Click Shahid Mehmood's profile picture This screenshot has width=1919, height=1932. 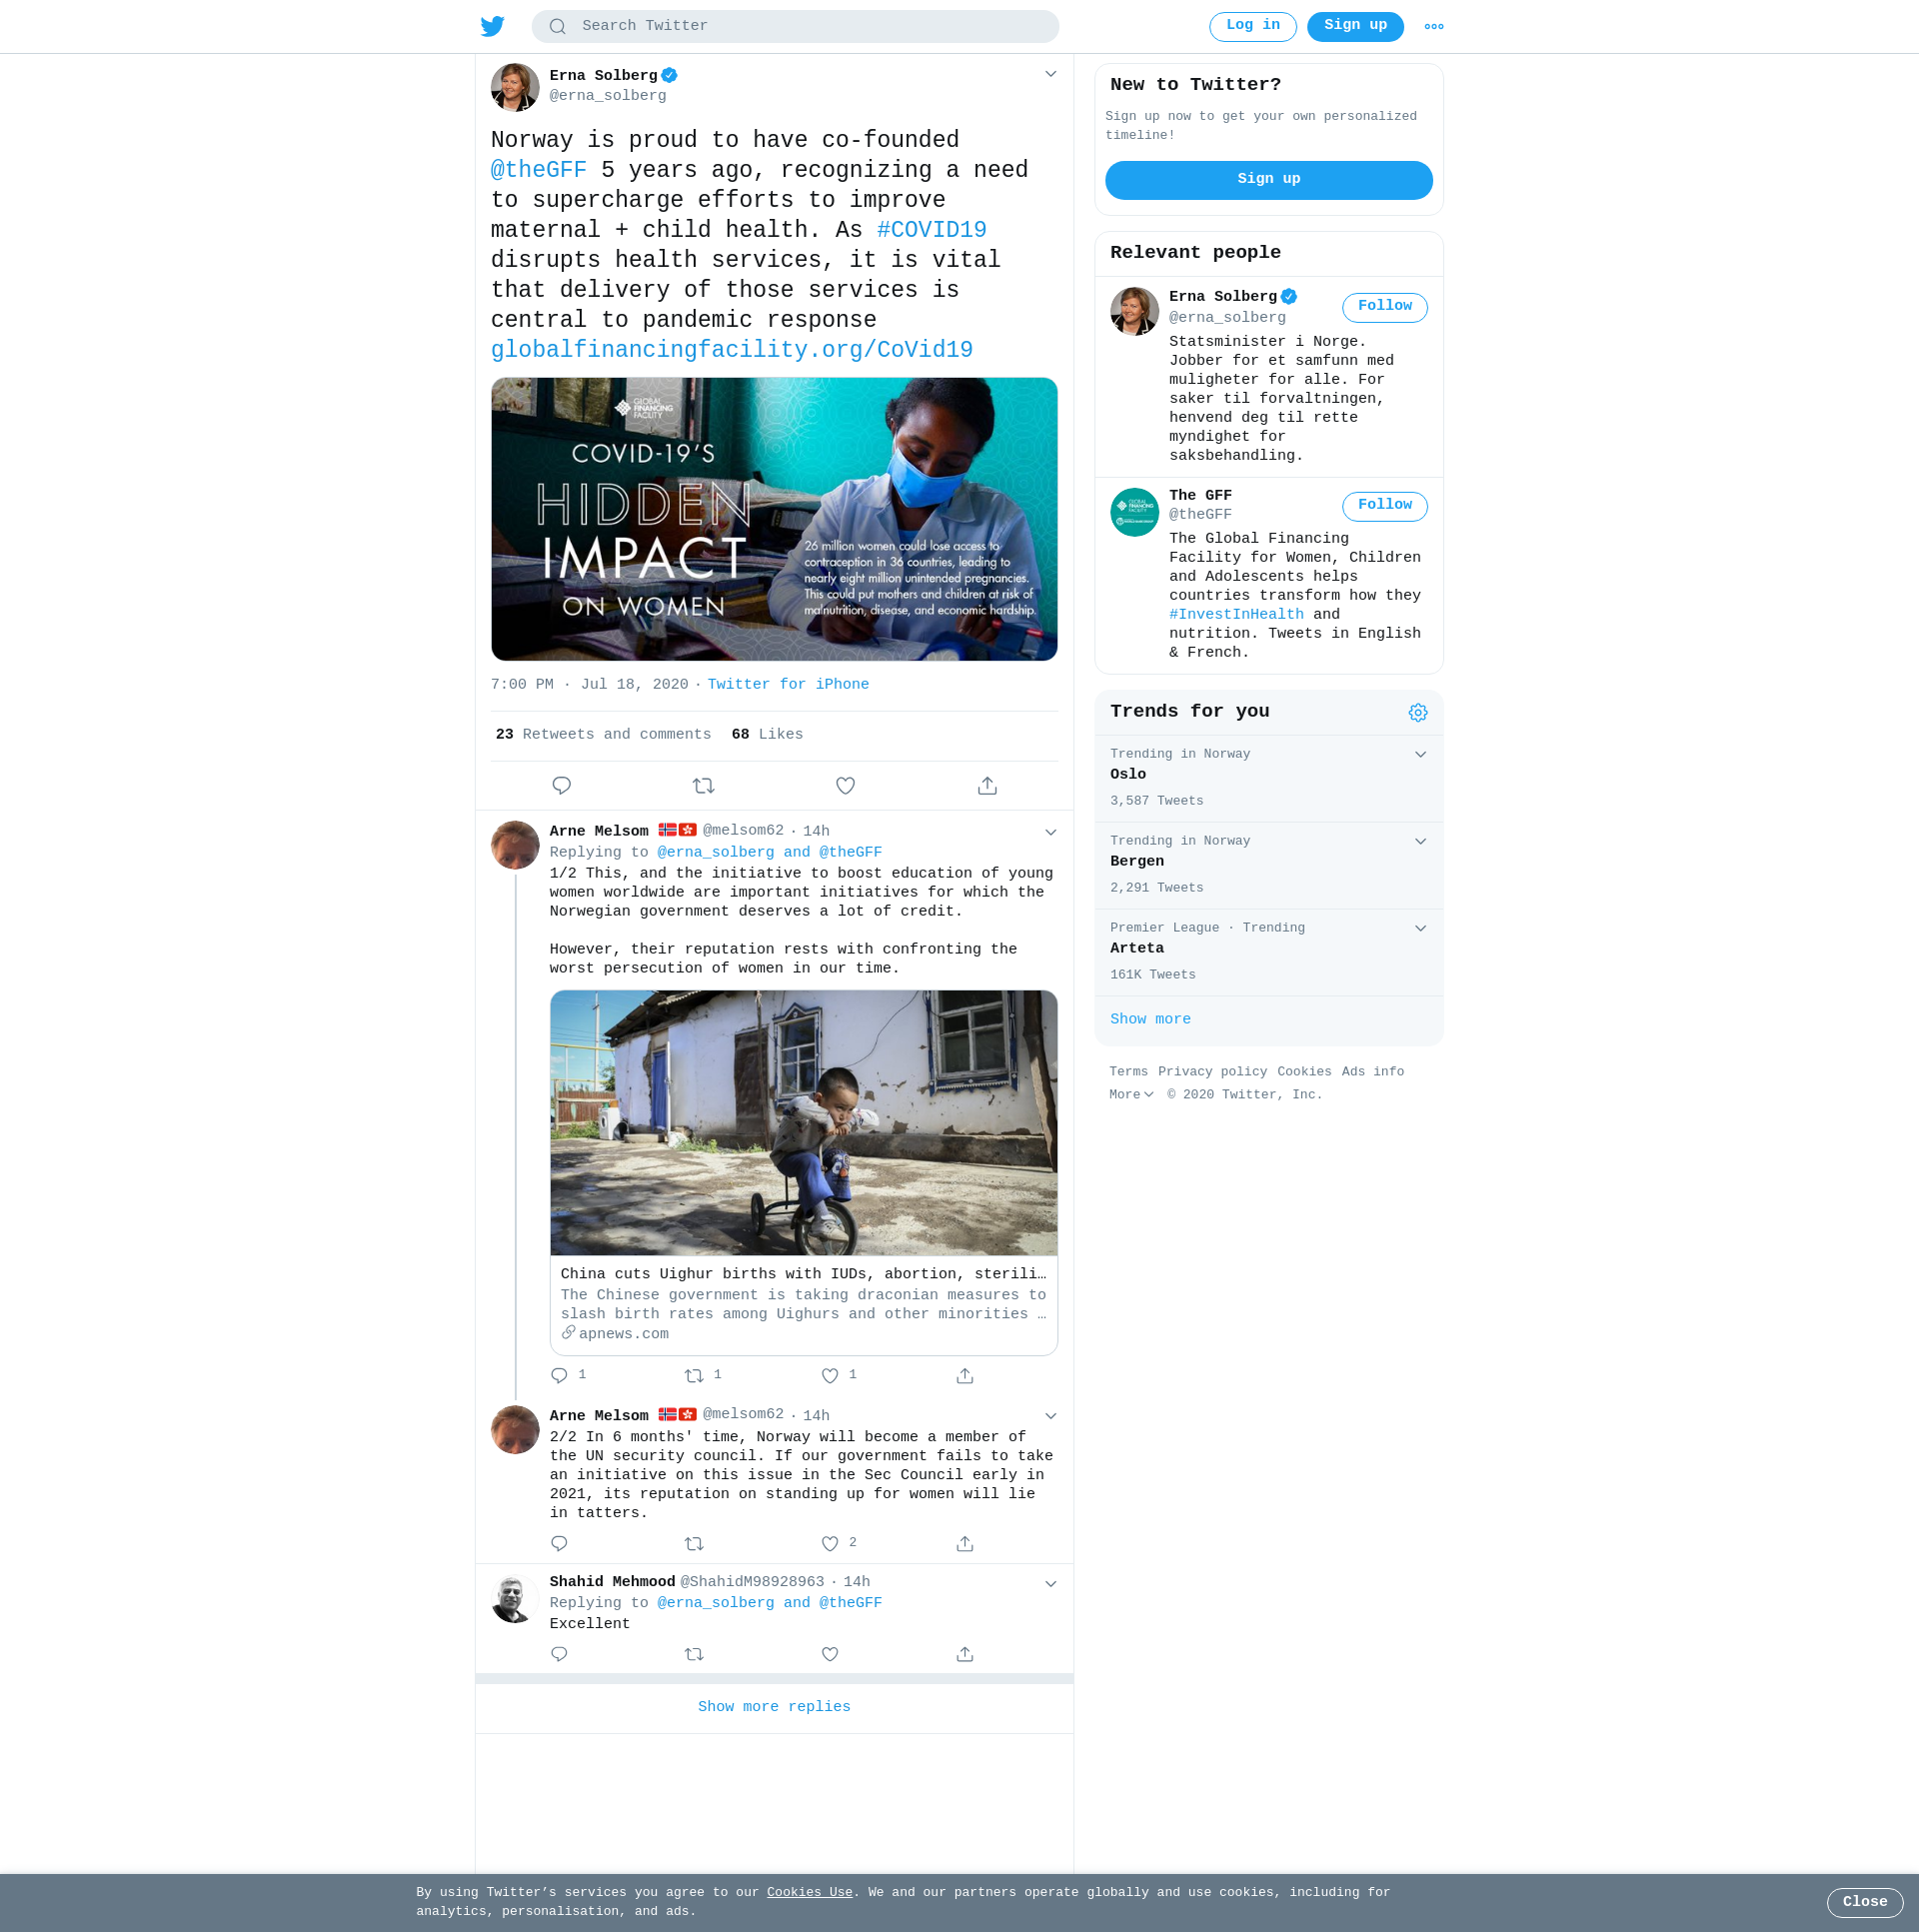pos(515,1598)
